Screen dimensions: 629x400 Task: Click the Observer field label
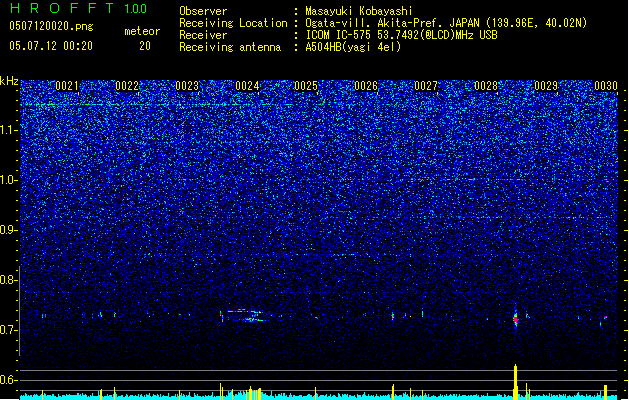[x=203, y=11]
